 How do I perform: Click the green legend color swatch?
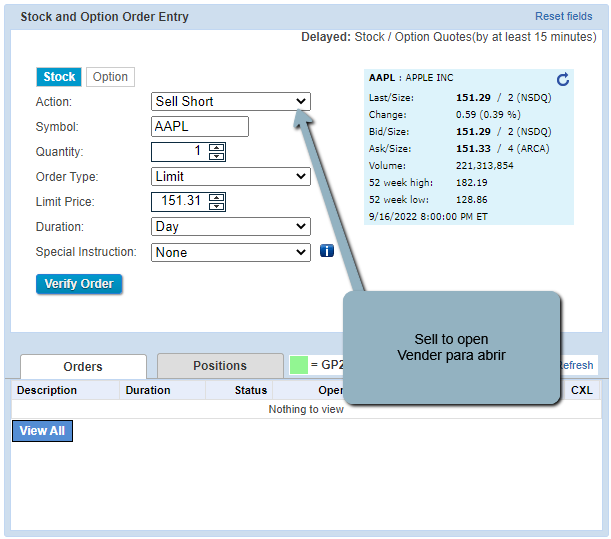[x=298, y=365]
